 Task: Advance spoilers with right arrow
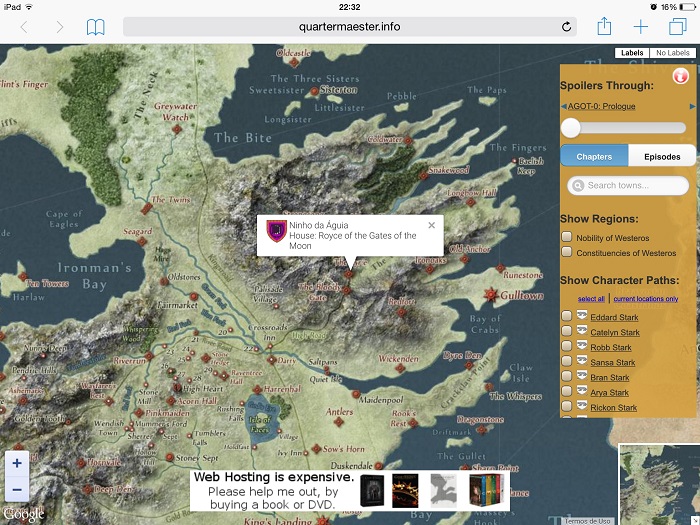pos(692,106)
